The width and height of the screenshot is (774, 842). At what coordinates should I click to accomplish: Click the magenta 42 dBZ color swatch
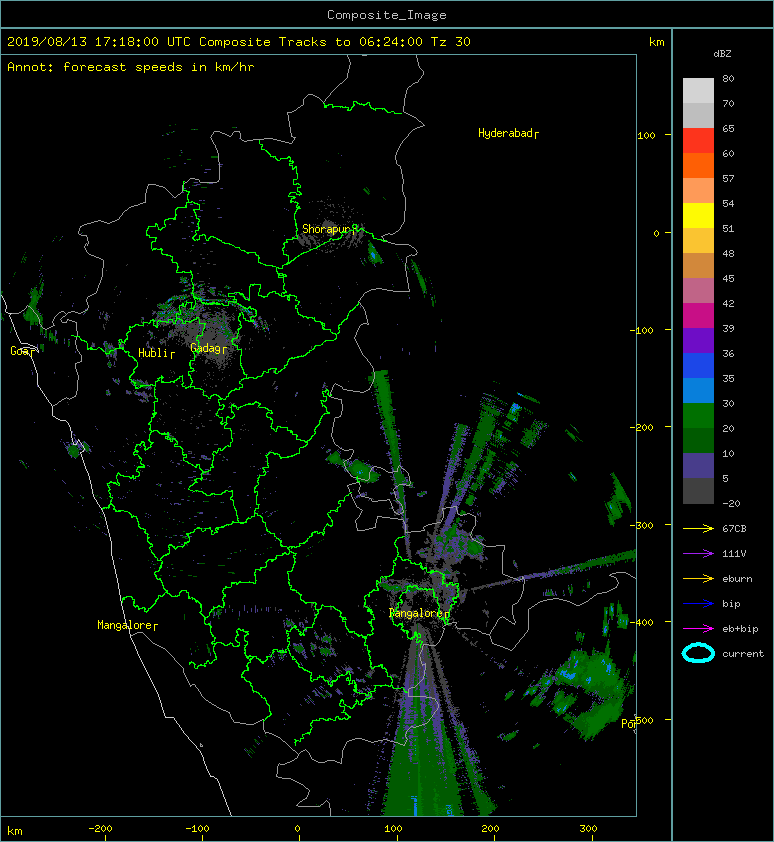point(698,315)
